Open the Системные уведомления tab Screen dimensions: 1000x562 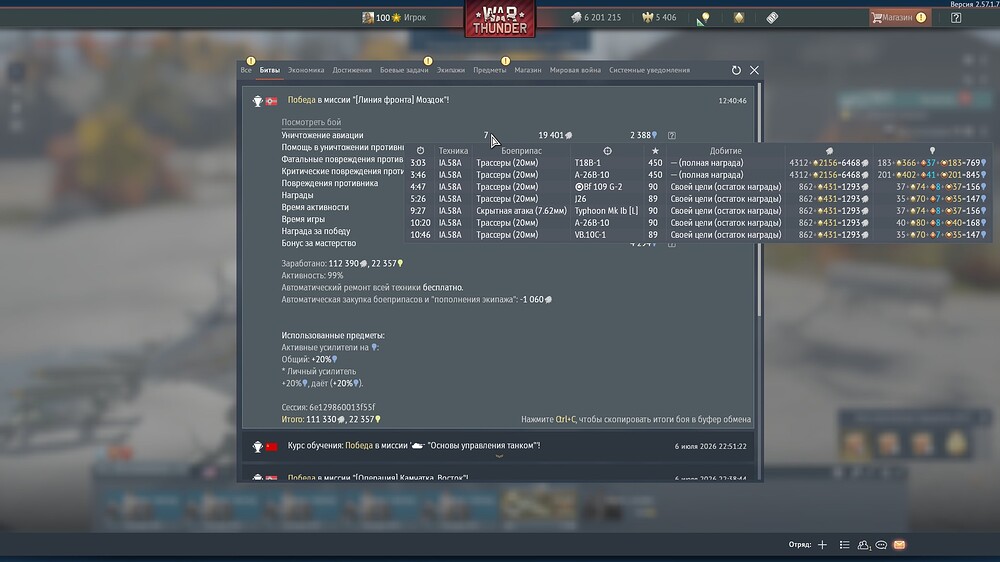pyautogui.click(x=649, y=70)
